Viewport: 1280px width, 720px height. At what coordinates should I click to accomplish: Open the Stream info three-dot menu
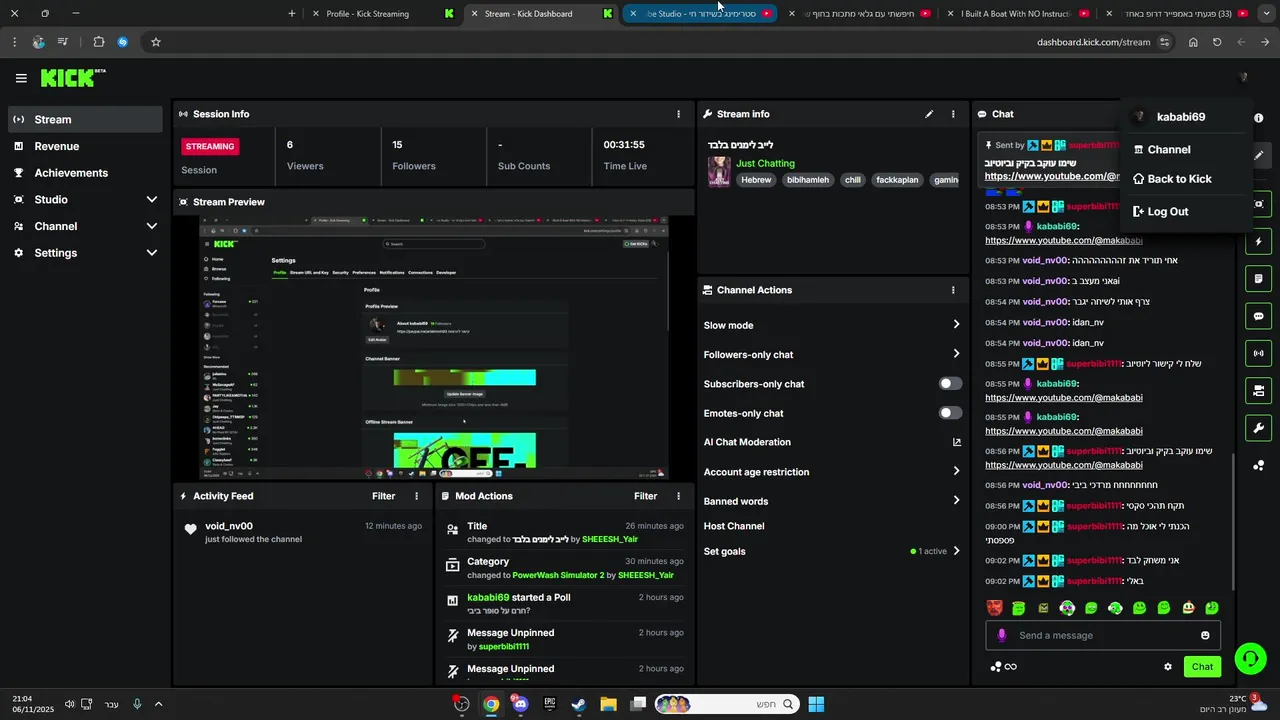pos(953,114)
